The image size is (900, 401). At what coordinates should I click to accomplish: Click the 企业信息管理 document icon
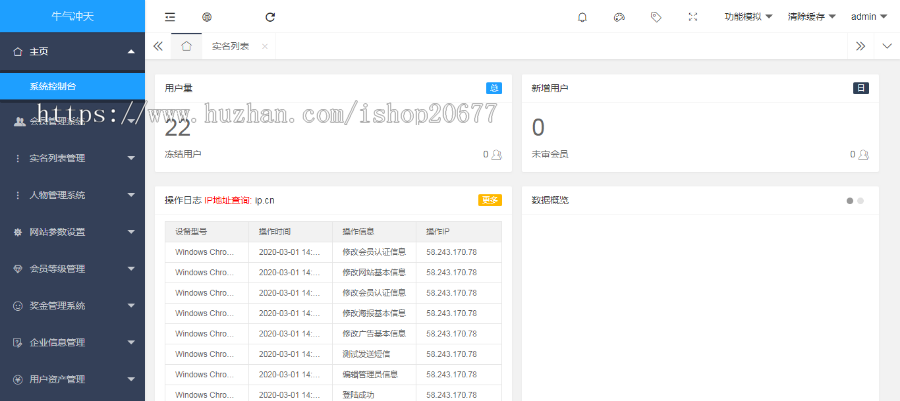17,342
